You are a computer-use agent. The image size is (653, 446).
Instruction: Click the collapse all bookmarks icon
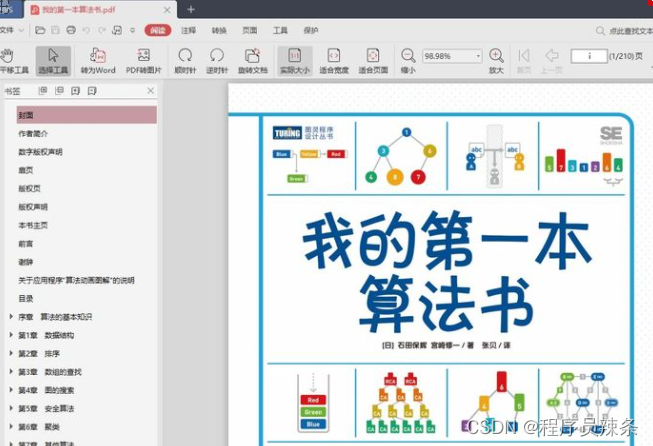point(59,91)
